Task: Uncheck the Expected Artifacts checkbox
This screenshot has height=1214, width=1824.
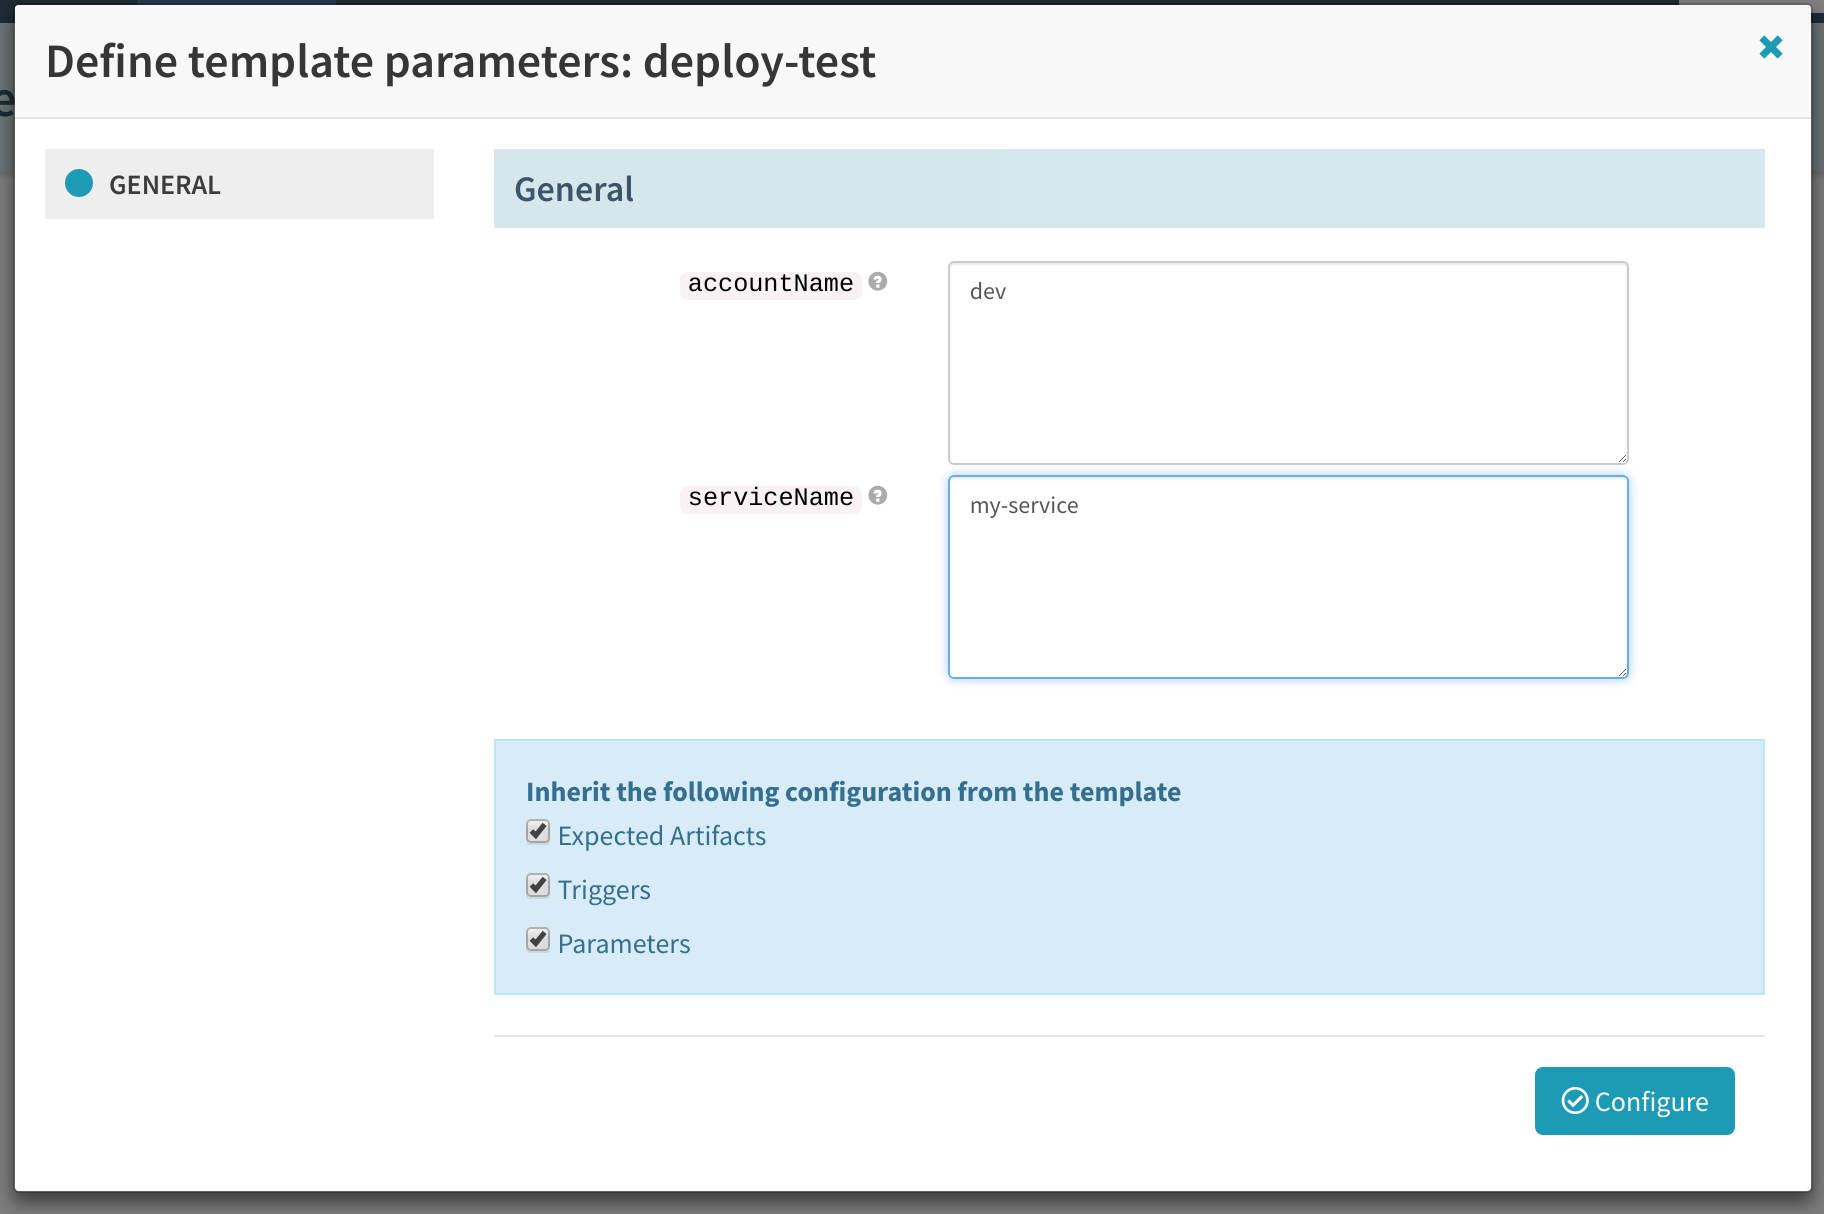Action: pos(538,832)
